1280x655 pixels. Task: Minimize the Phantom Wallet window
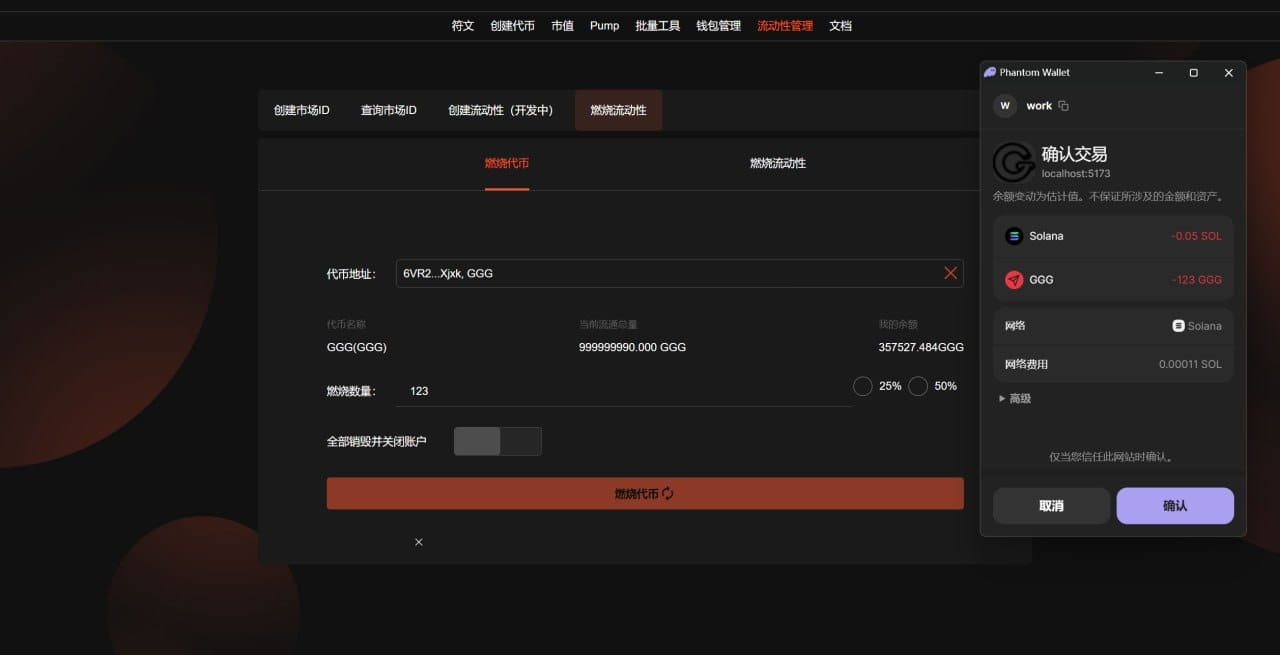[1159, 73]
